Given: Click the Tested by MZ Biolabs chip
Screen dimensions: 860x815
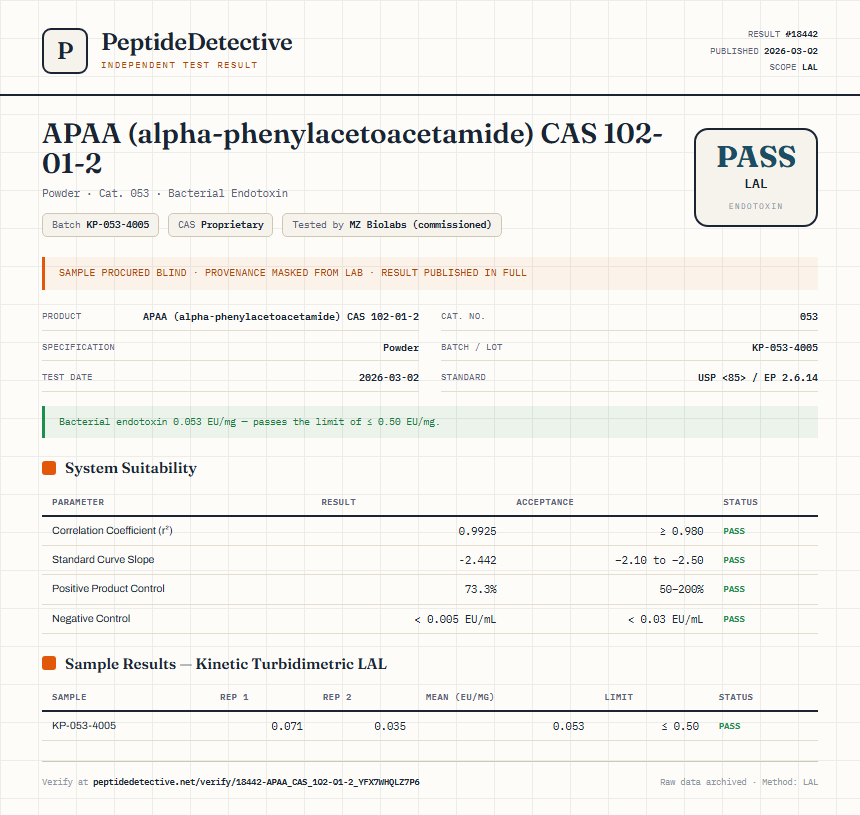Looking at the screenshot, I should tap(392, 225).
